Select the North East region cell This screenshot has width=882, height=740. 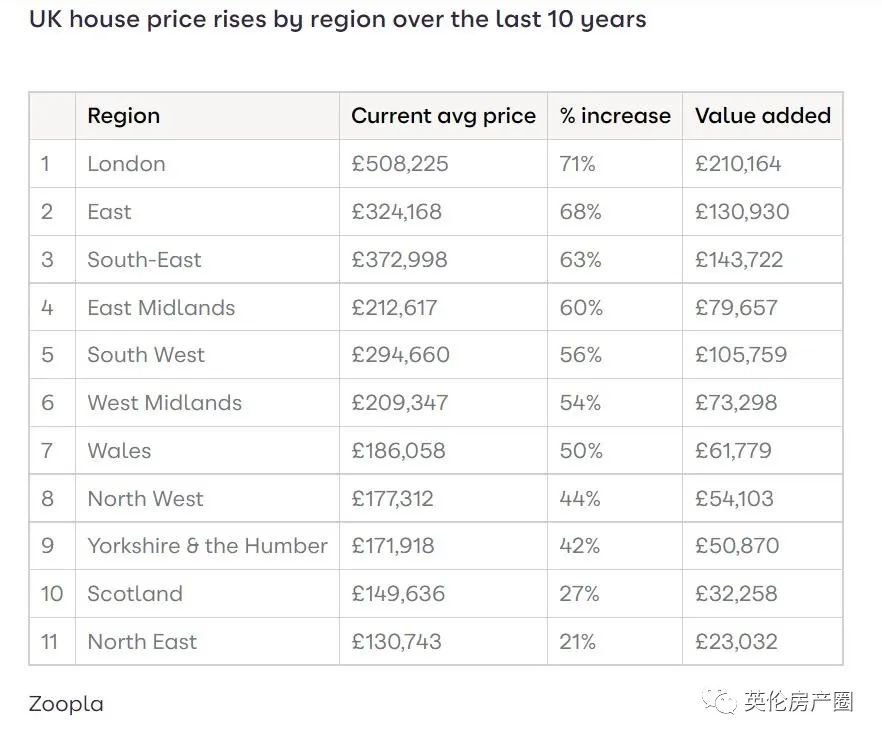point(142,642)
